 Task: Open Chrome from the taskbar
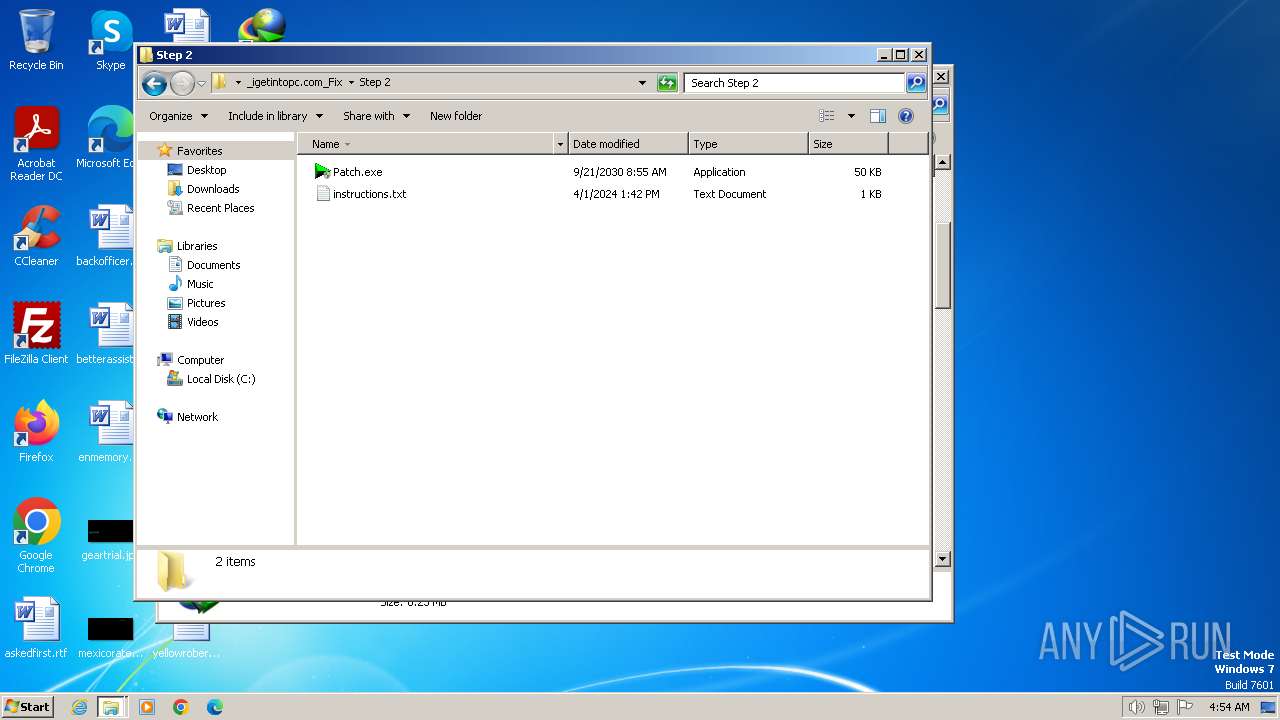(x=181, y=707)
